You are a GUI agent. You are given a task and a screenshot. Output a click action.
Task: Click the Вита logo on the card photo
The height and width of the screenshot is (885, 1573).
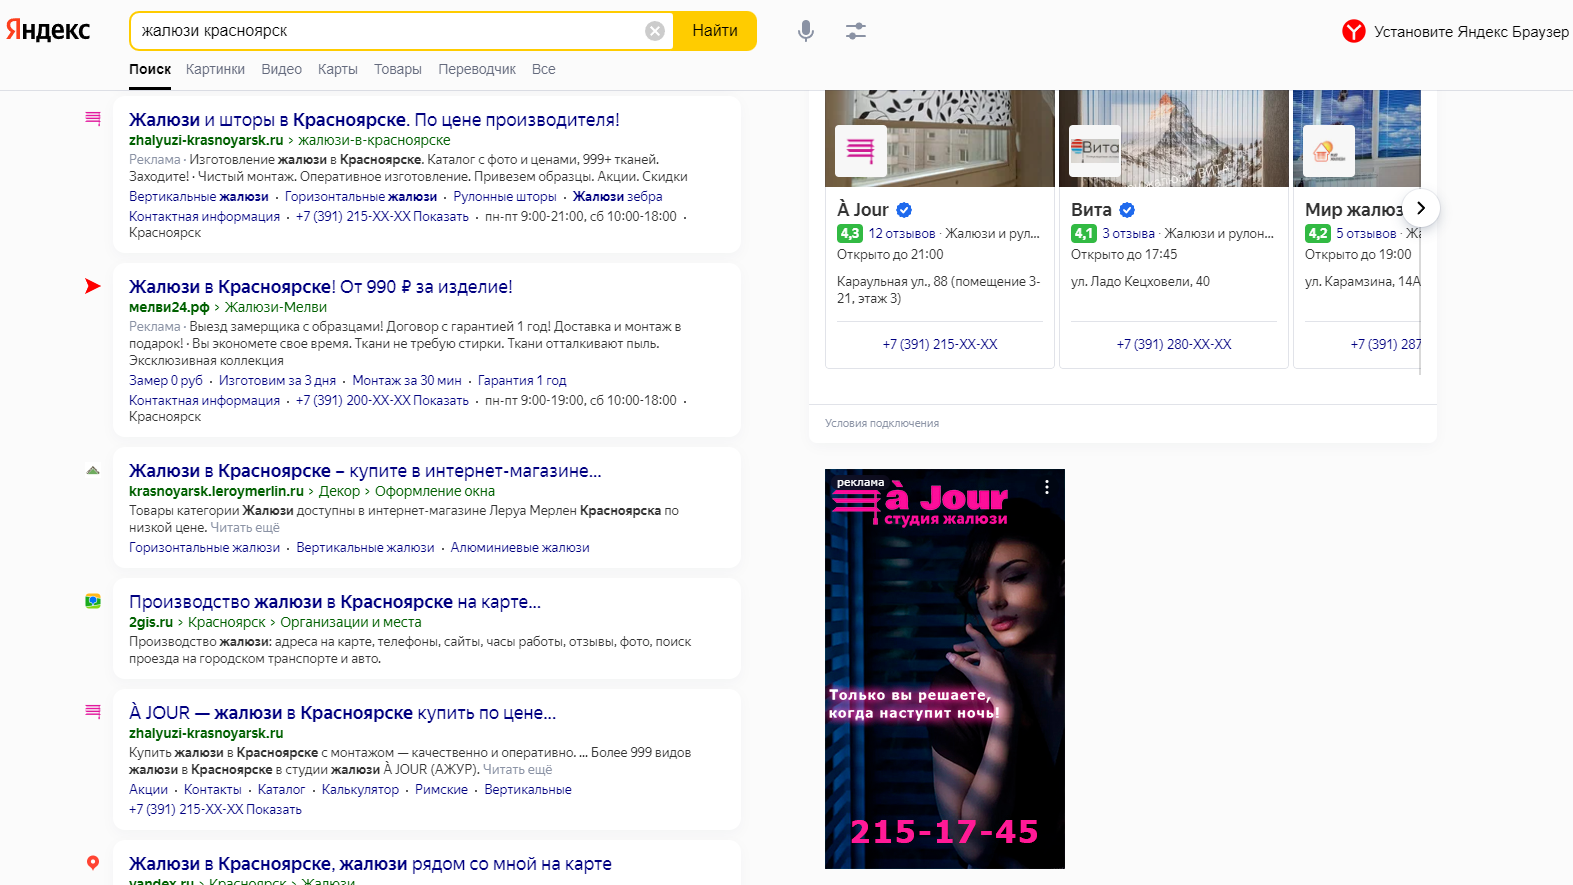(x=1095, y=151)
